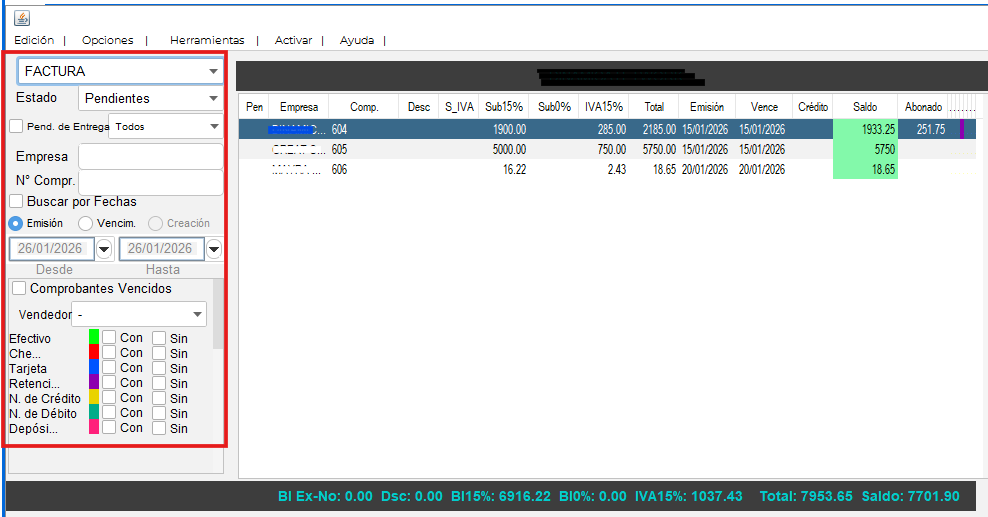Enable the Buscar por Fechas checkbox
Image resolution: width=988 pixels, height=517 pixels.
16,202
